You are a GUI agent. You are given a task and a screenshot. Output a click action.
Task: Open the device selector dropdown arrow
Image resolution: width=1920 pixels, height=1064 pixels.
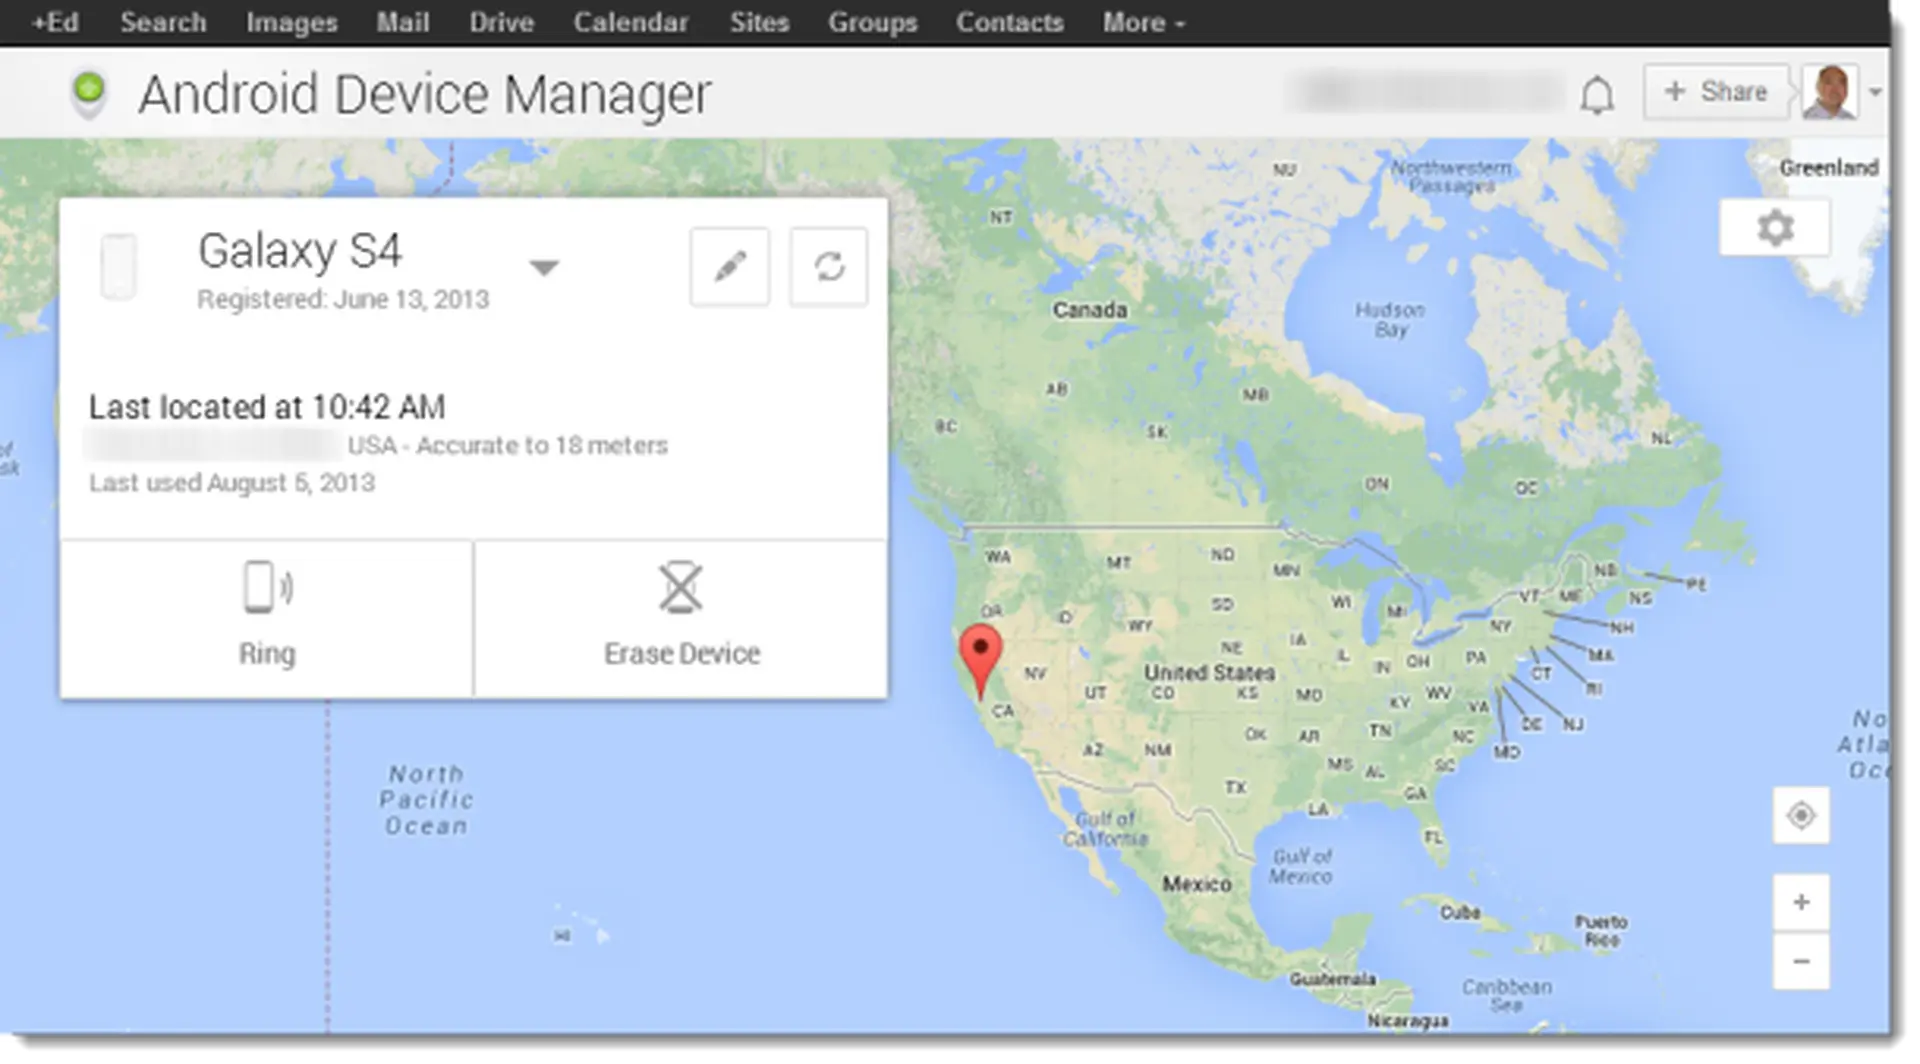pyautogui.click(x=544, y=267)
